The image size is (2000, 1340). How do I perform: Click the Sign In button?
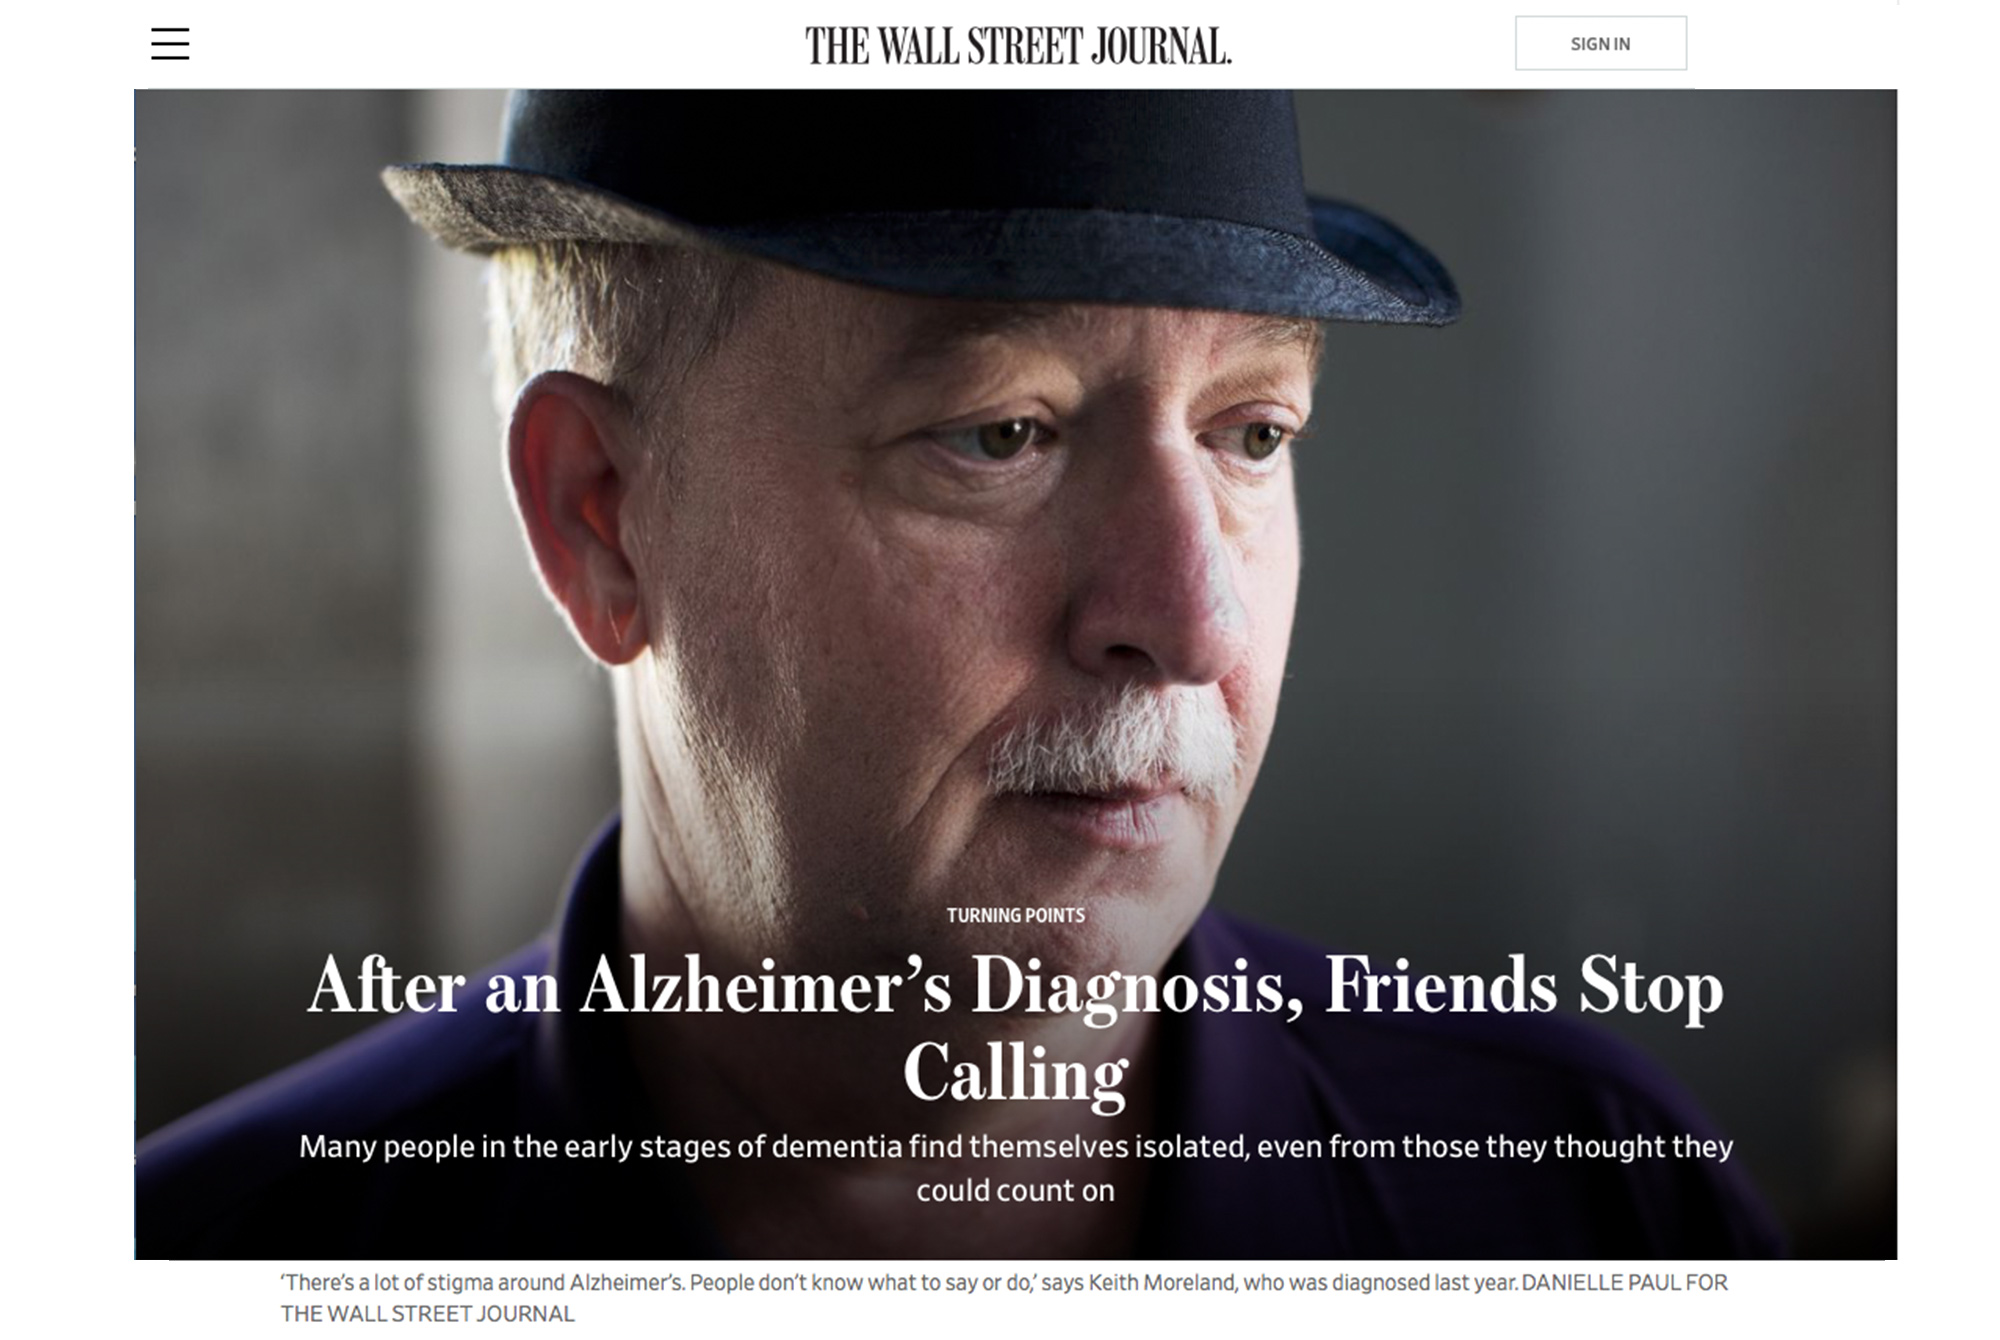tap(1600, 43)
